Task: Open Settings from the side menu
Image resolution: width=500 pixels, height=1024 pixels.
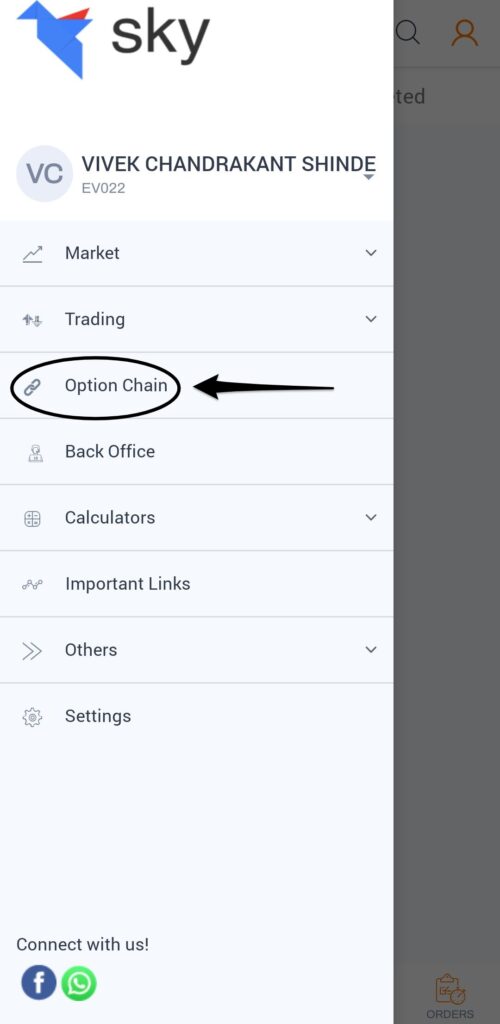Action: (x=196, y=716)
